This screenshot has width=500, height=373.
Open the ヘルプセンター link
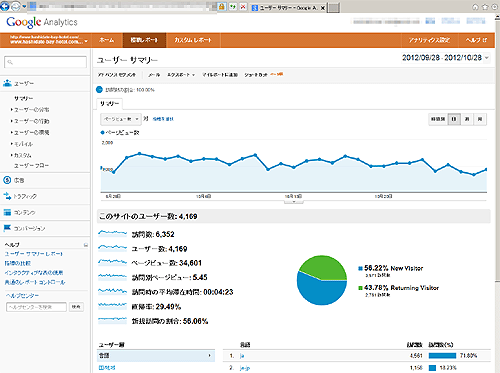(22, 296)
